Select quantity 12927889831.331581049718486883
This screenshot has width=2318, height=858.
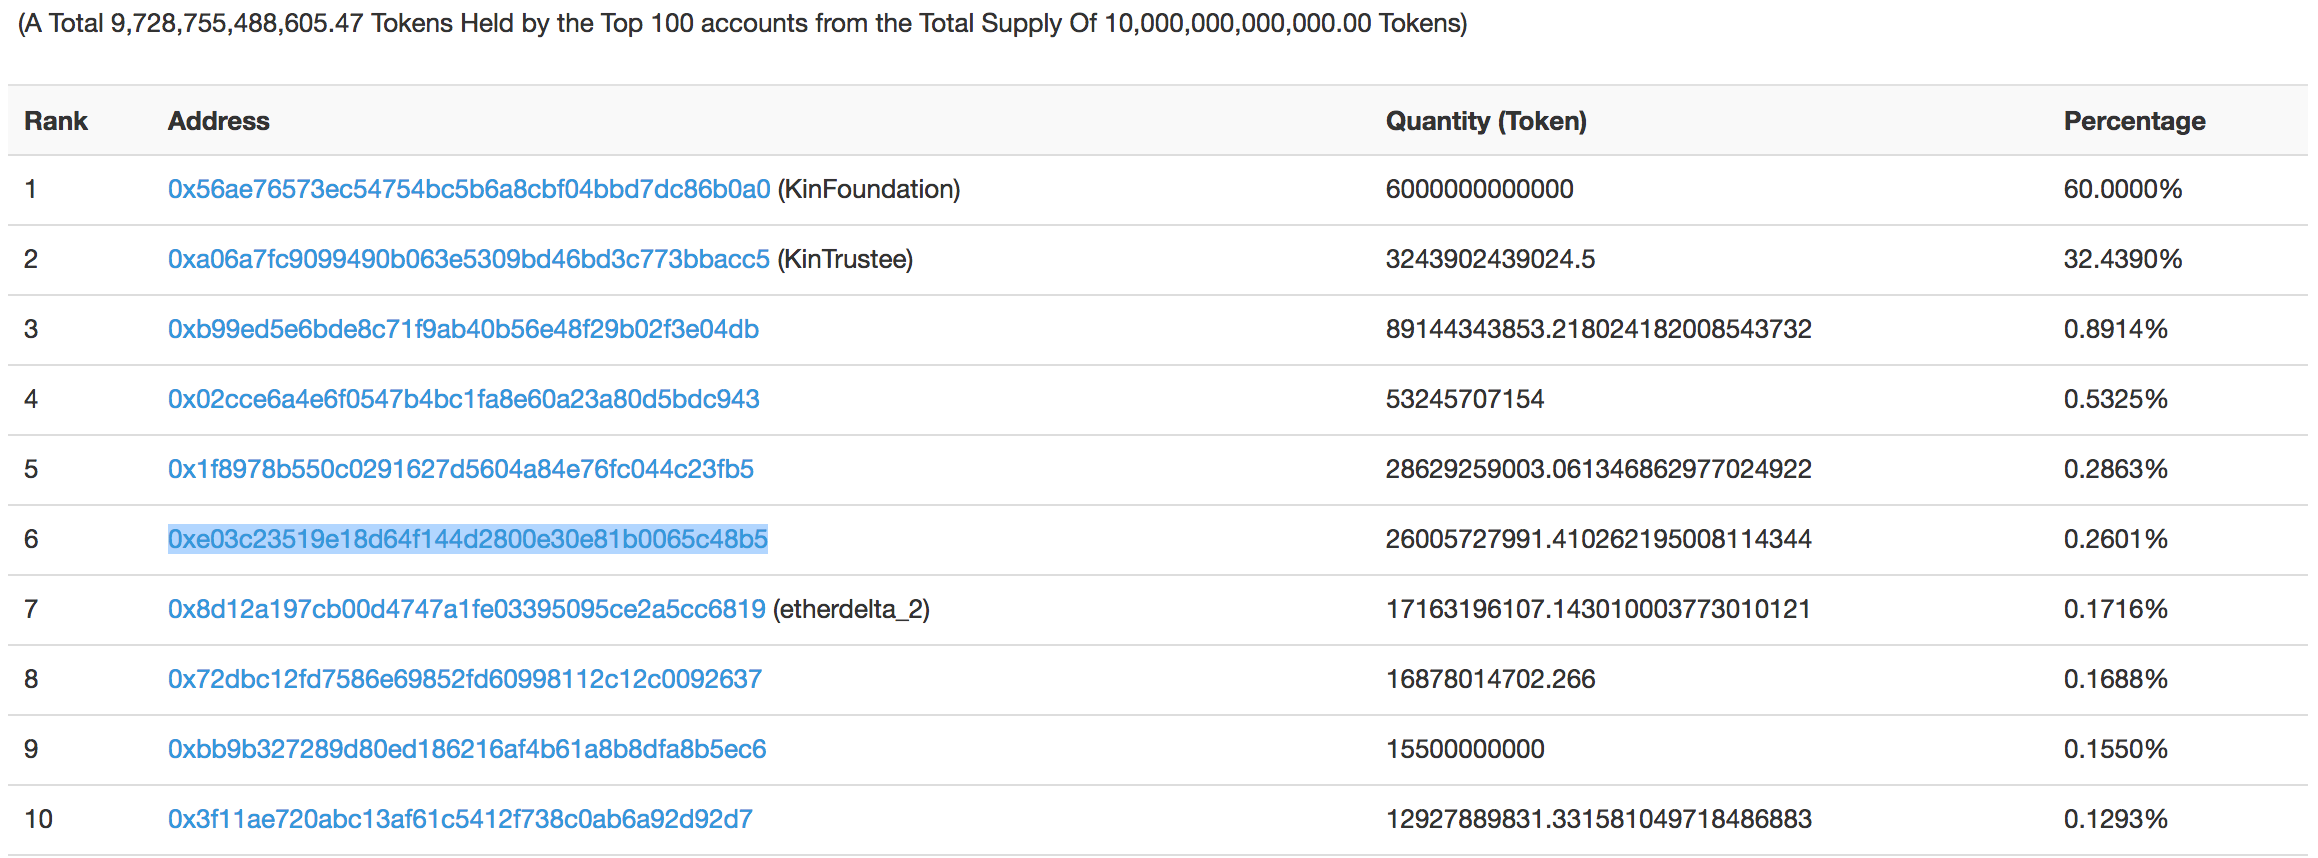click(x=1598, y=819)
